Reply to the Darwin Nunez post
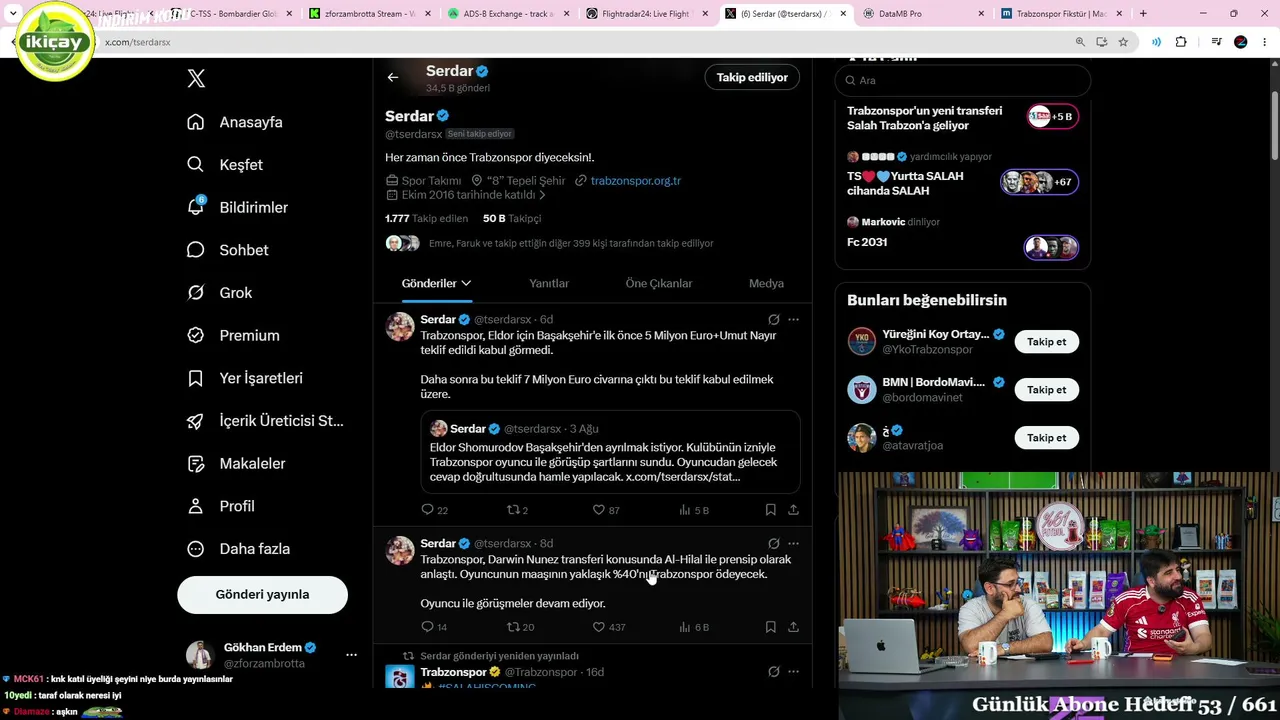This screenshot has height=720, width=1280. pyautogui.click(x=434, y=627)
